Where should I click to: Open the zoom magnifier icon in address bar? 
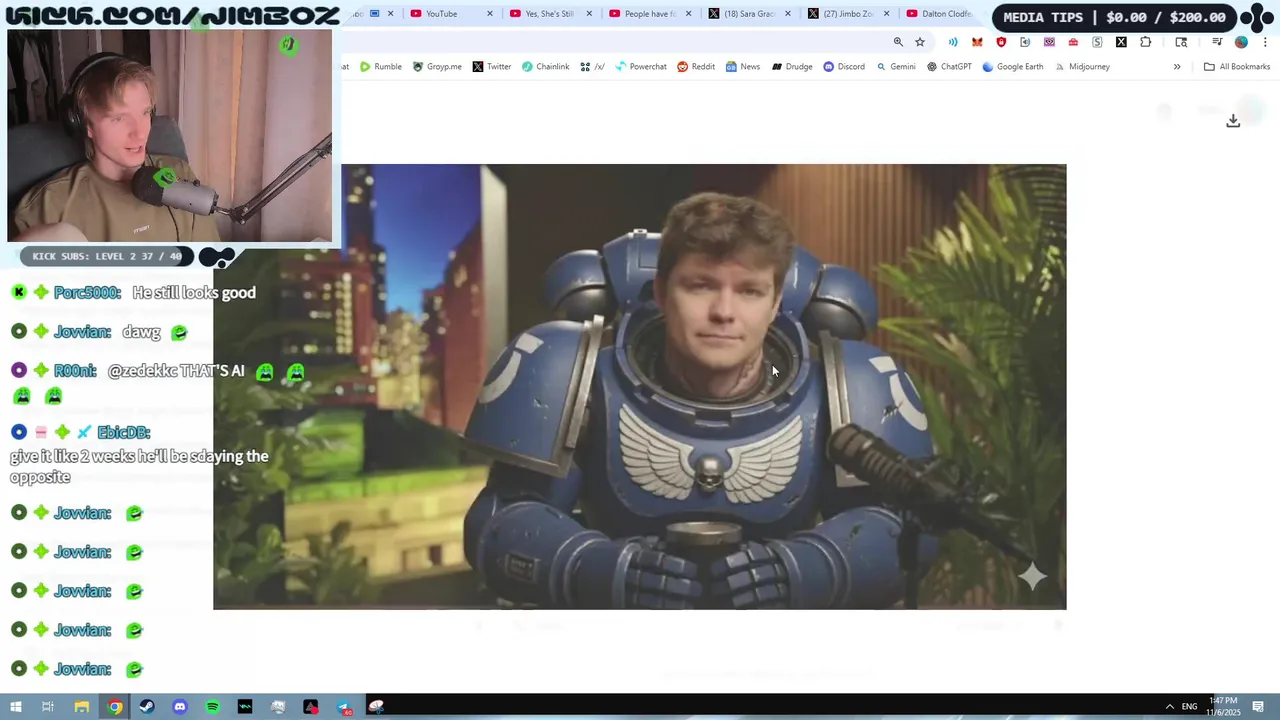[x=898, y=42]
